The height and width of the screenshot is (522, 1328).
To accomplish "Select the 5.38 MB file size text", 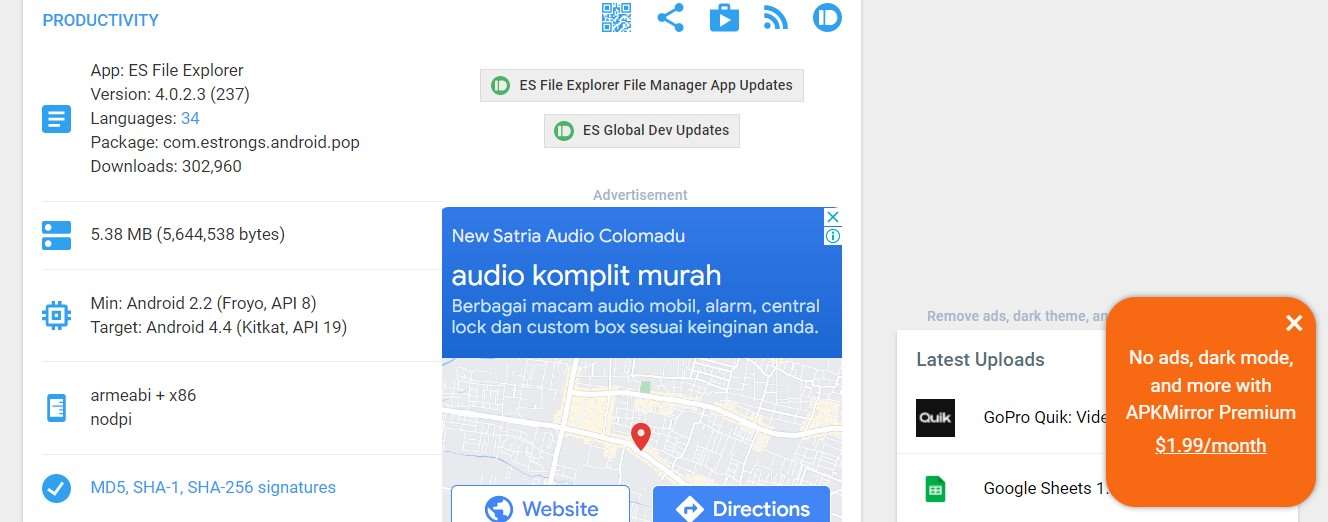I will [x=188, y=234].
